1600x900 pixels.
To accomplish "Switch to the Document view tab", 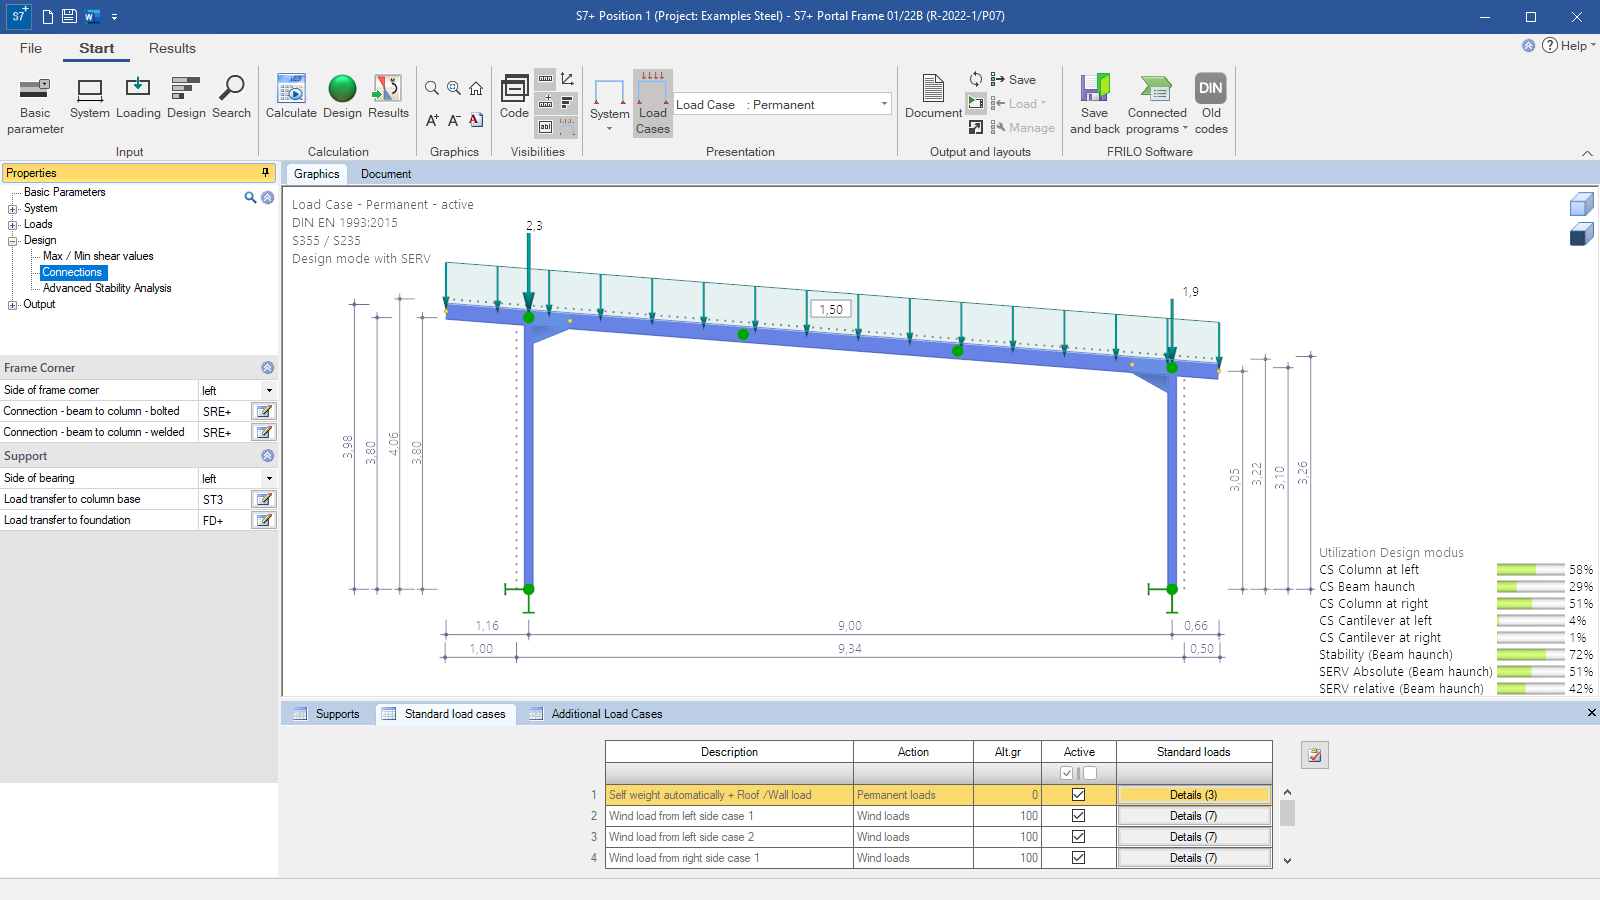I will tap(386, 174).
